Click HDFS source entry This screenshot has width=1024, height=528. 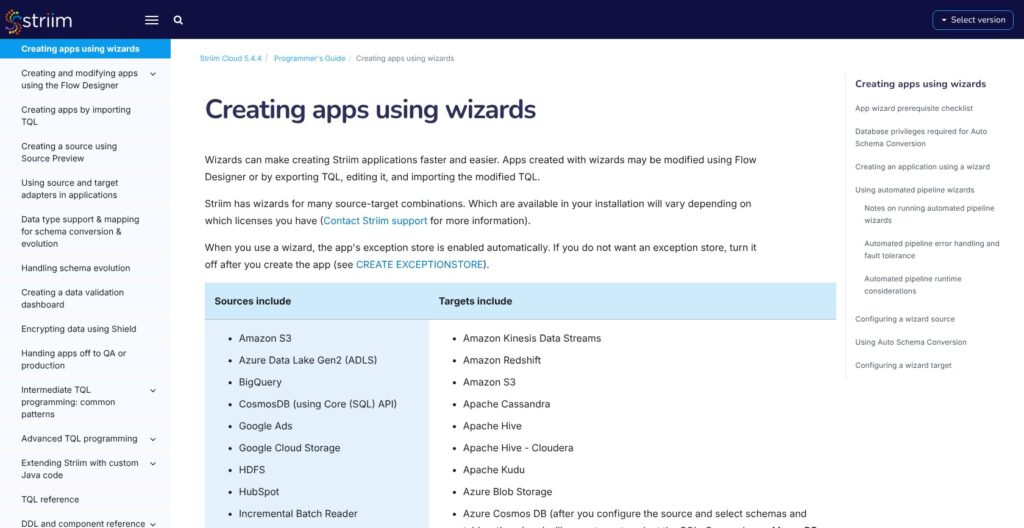[251, 470]
